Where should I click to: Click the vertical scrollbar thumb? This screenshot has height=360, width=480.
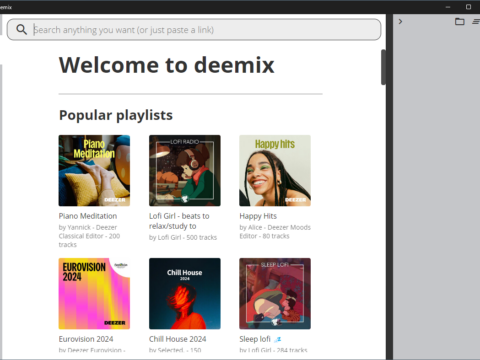pyautogui.click(x=383, y=67)
